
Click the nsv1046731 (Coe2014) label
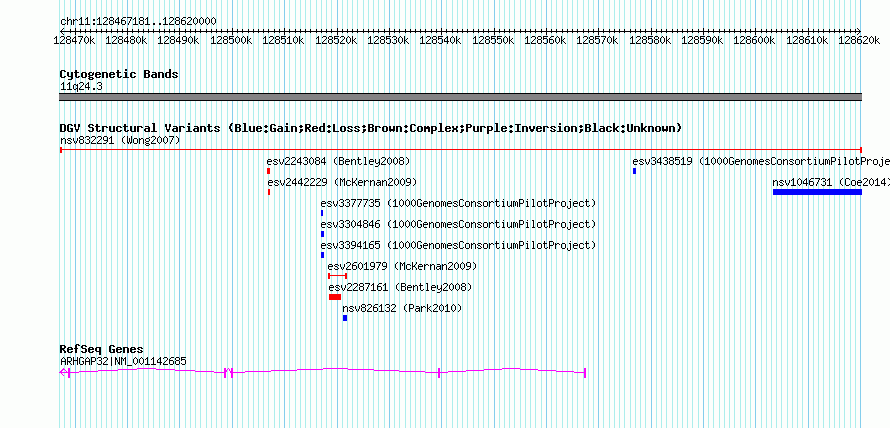[831, 182]
